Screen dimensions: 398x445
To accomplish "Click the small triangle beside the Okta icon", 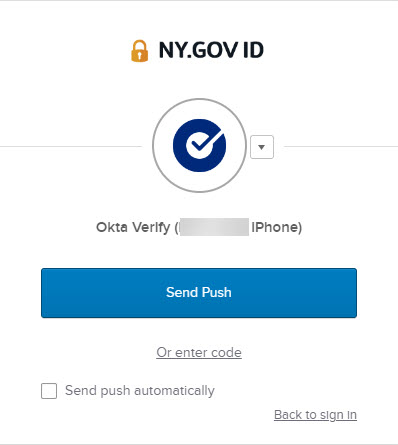I will click(262, 147).
